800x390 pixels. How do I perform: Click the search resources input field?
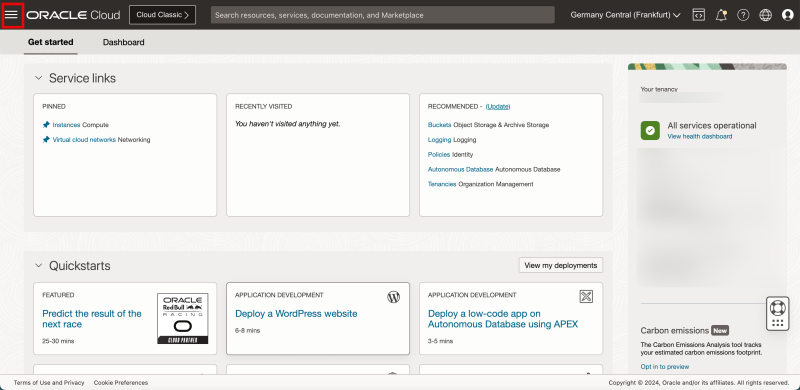tap(383, 15)
